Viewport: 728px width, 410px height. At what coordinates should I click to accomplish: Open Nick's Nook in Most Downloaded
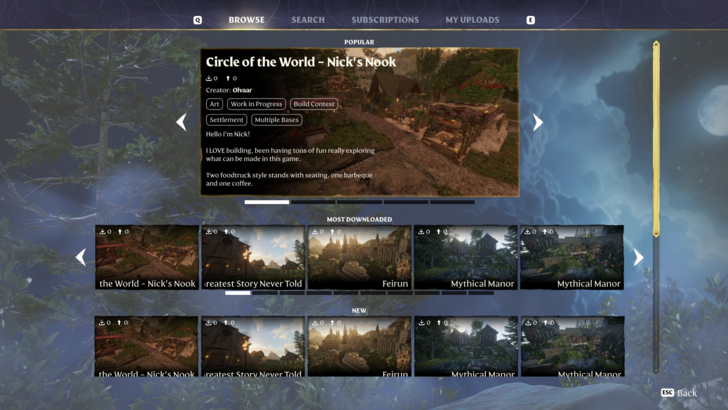click(x=147, y=257)
